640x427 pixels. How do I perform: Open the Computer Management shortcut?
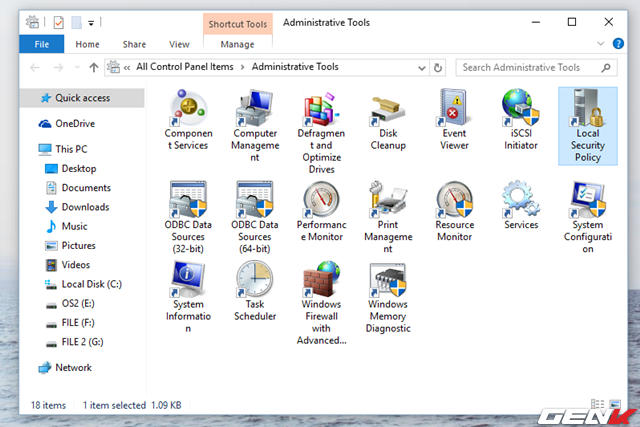255,126
